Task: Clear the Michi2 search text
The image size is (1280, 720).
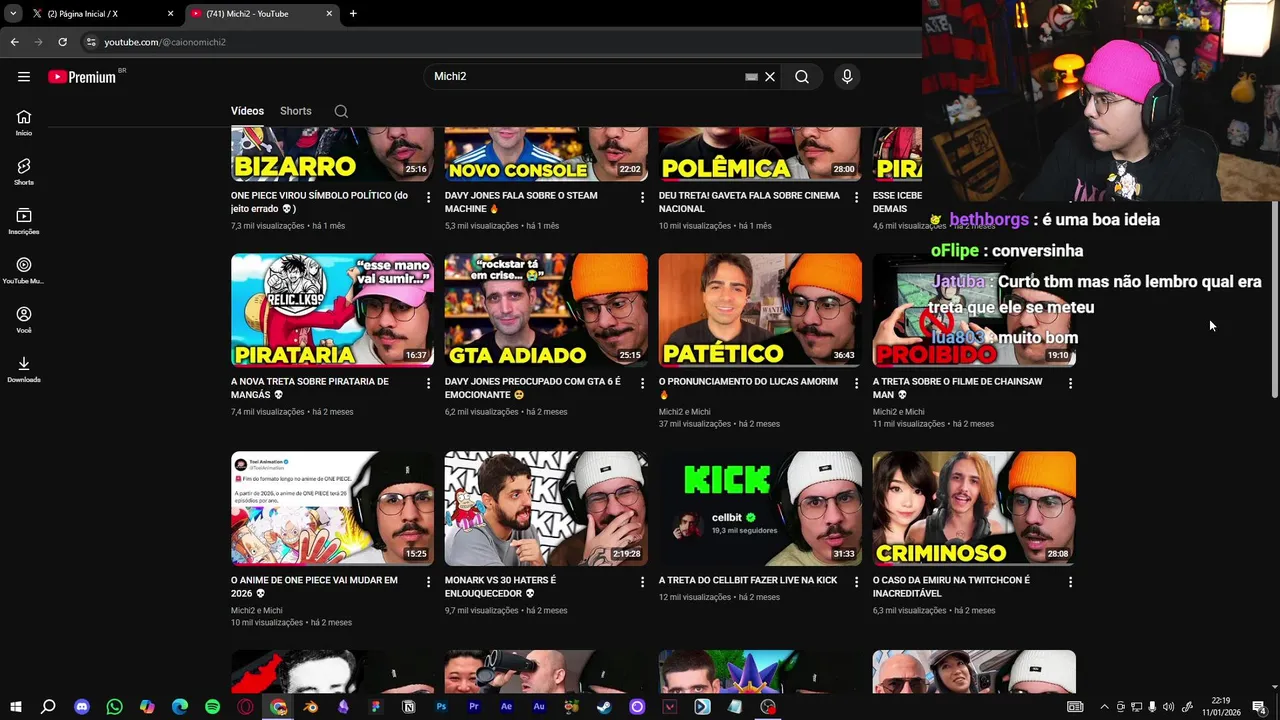Action: [770, 77]
